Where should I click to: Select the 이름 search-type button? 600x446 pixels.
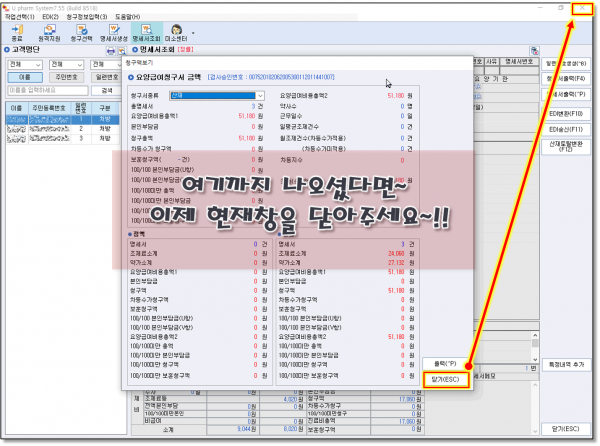[x=24, y=76]
